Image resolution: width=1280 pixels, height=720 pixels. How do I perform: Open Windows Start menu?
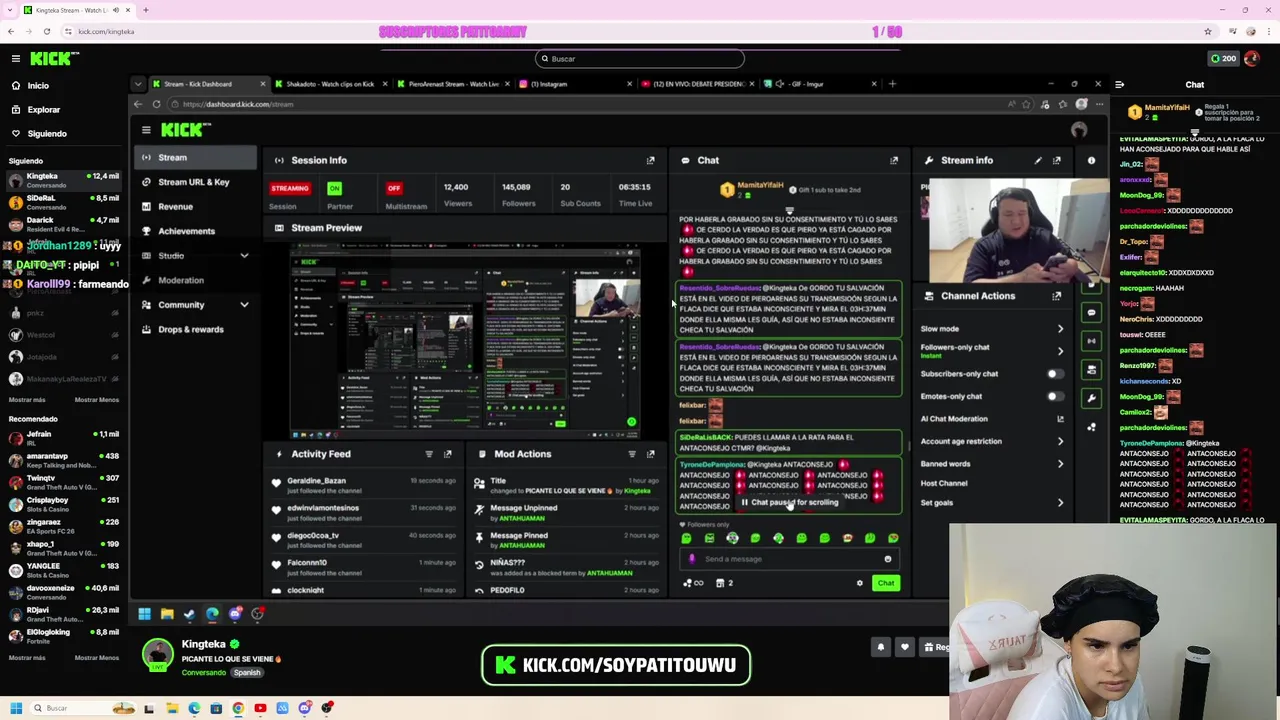click(x=16, y=708)
